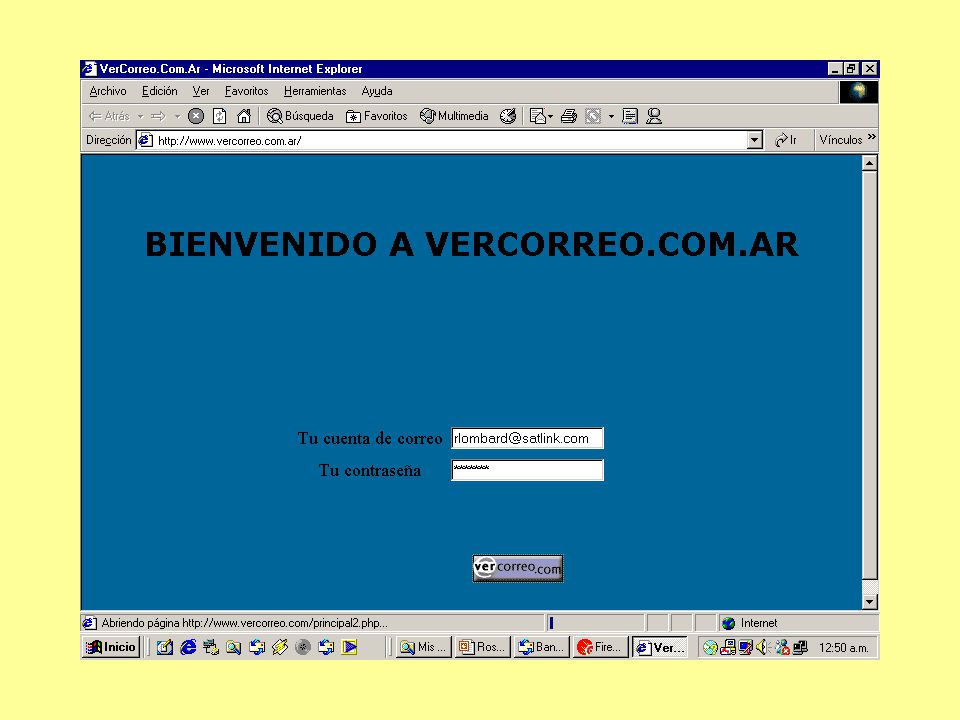Click the address bar URL field
This screenshot has width=960, height=720.
point(450,141)
